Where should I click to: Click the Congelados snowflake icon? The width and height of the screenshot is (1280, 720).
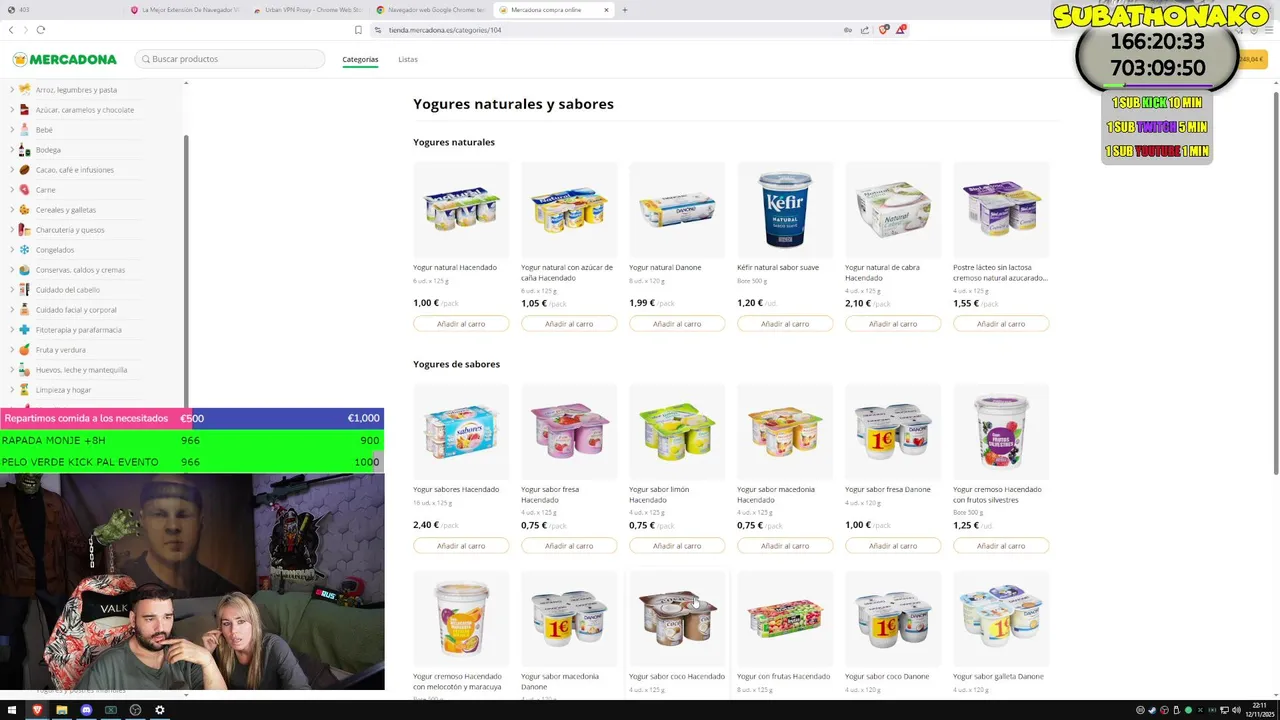24,250
